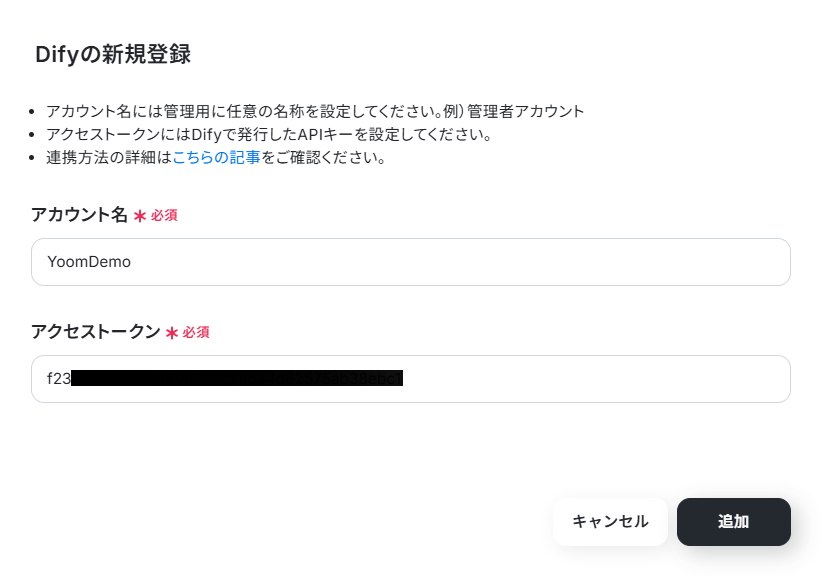Click the アカウント名 input field
This screenshot has height=582, width=823.
point(410,262)
